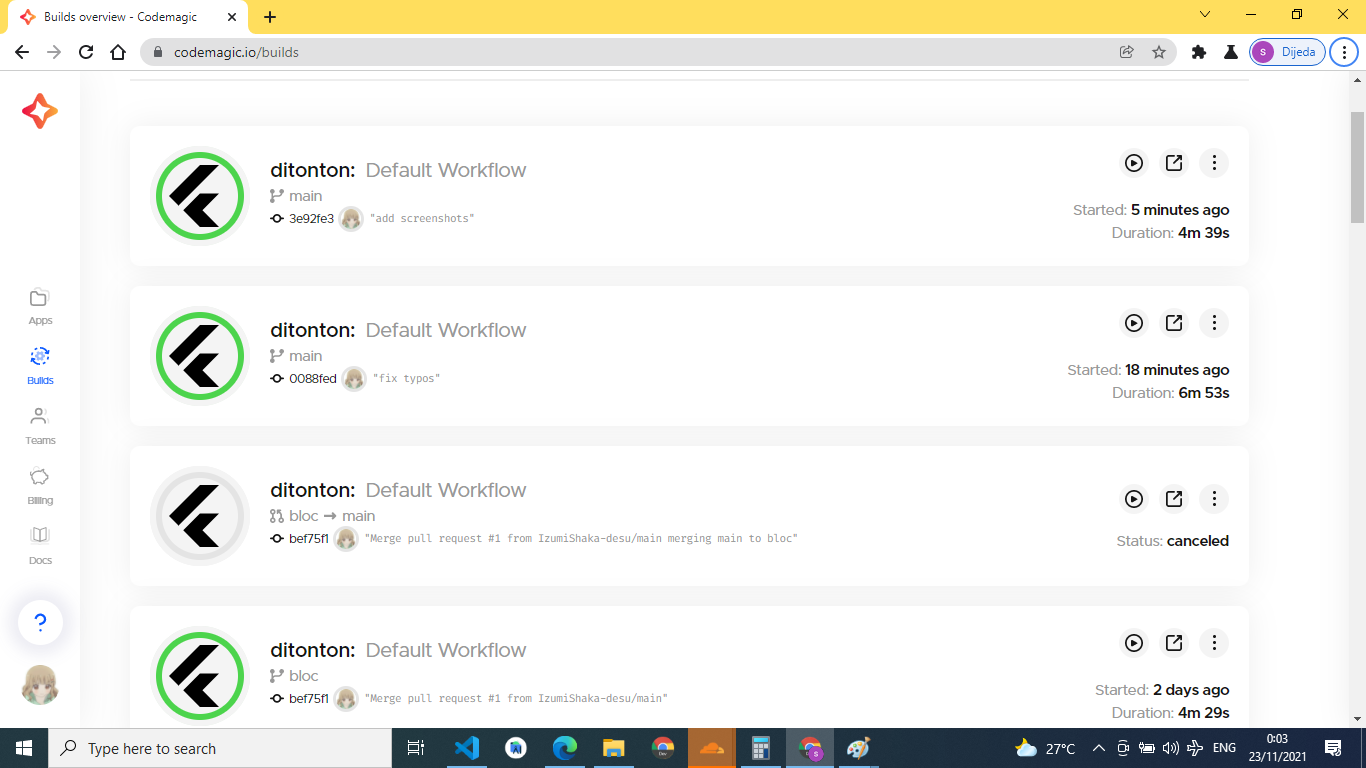Click the "Duration: 6m 53s" text
Screen dimensions: 1366x768
[1171, 393]
